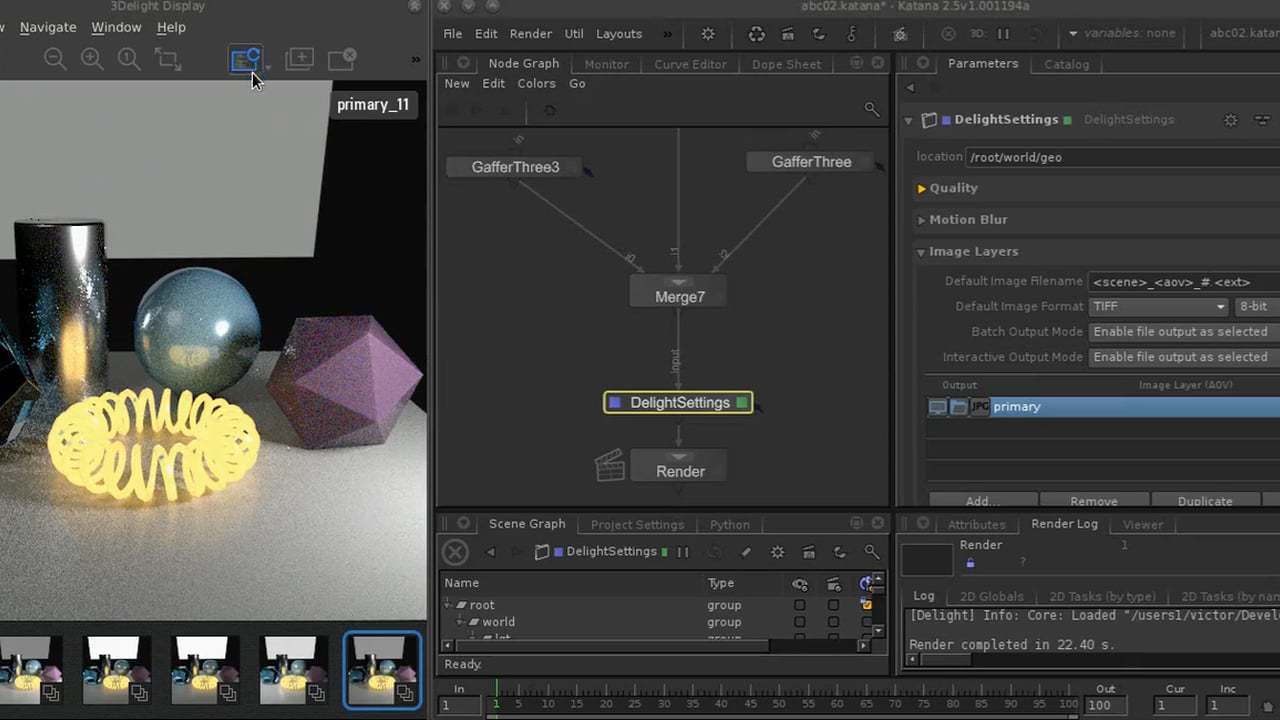The height and width of the screenshot is (720, 1280).
Task: Click the clapperboard icon beside Render node
Action: click(610, 466)
